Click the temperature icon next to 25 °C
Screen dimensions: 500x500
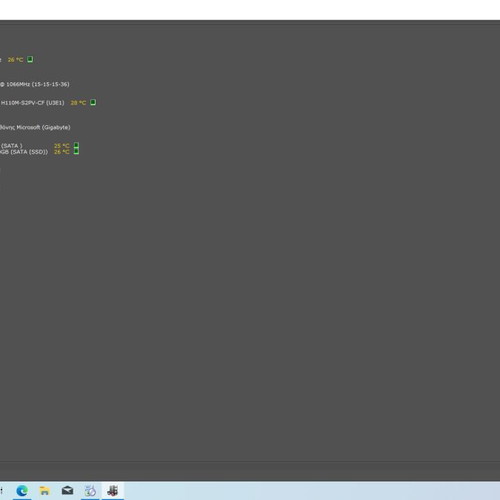[76, 146]
